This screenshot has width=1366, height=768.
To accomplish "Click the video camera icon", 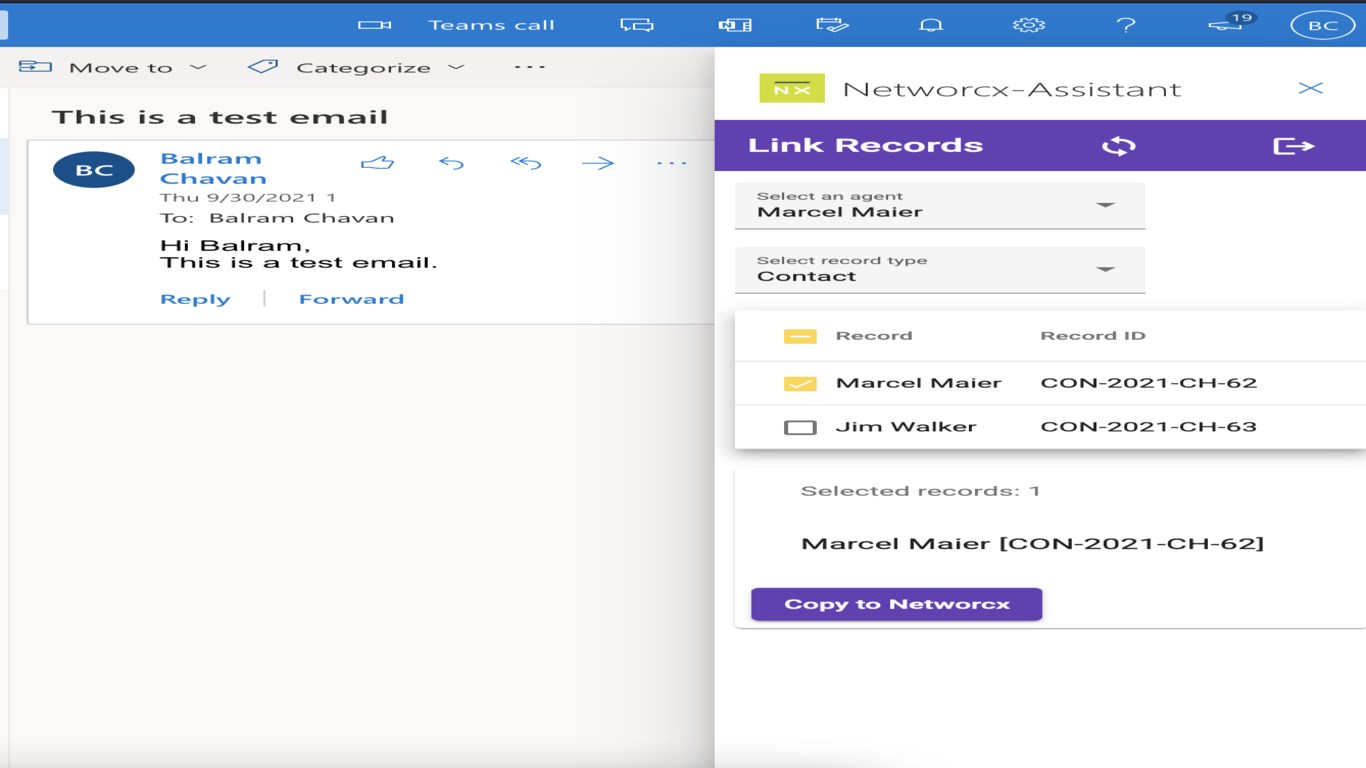I will 374,25.
